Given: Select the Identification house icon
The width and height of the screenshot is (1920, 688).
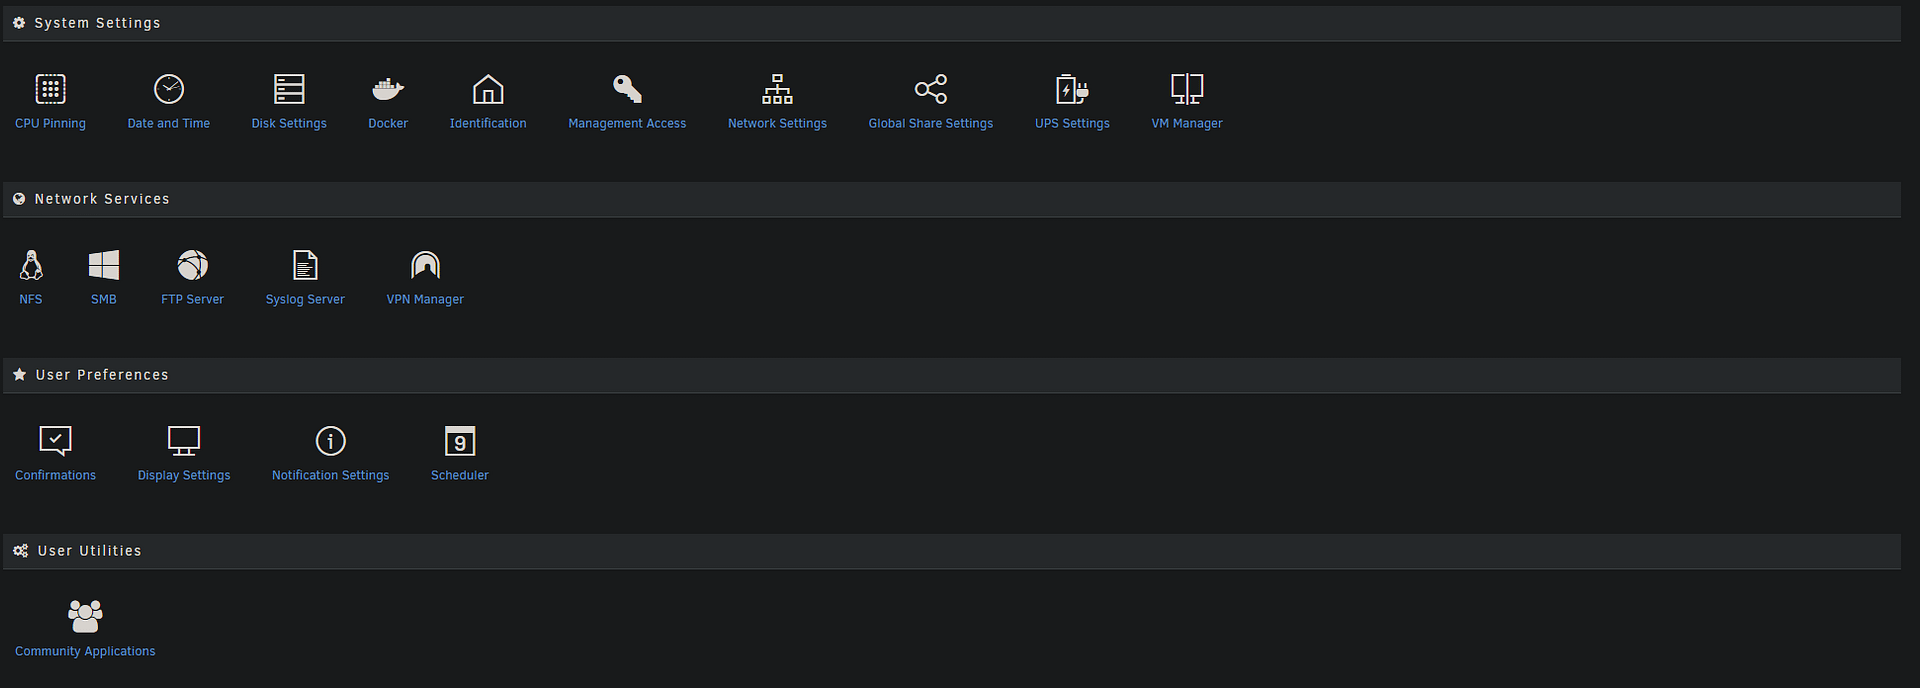Looking at the screenshot, I should [x=488, y=89].
